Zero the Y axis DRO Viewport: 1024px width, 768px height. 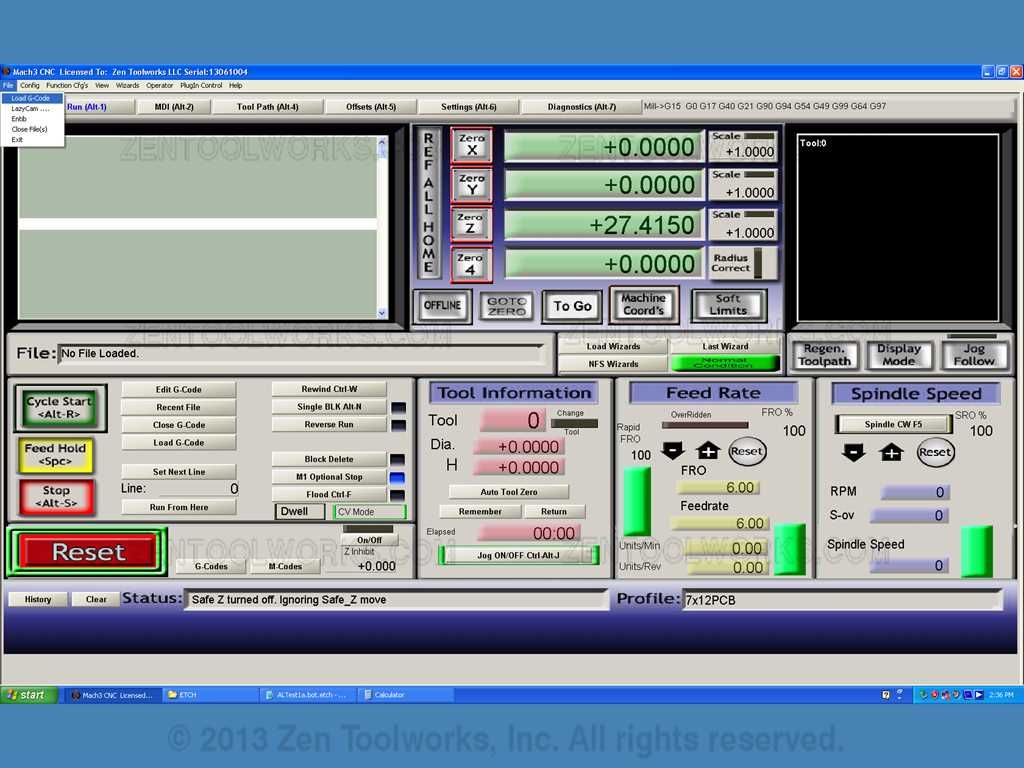point(472,185)
